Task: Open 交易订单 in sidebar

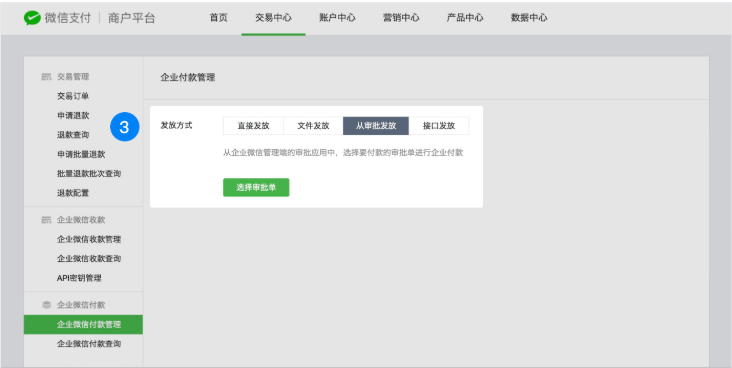Action: 73,96
